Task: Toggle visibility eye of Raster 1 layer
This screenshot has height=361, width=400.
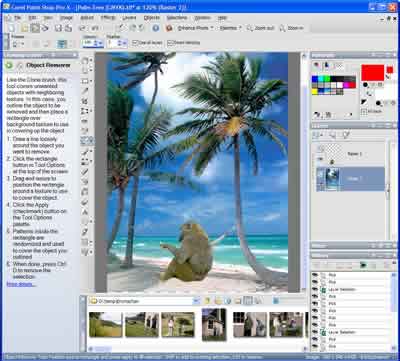Action: [320, 159]
